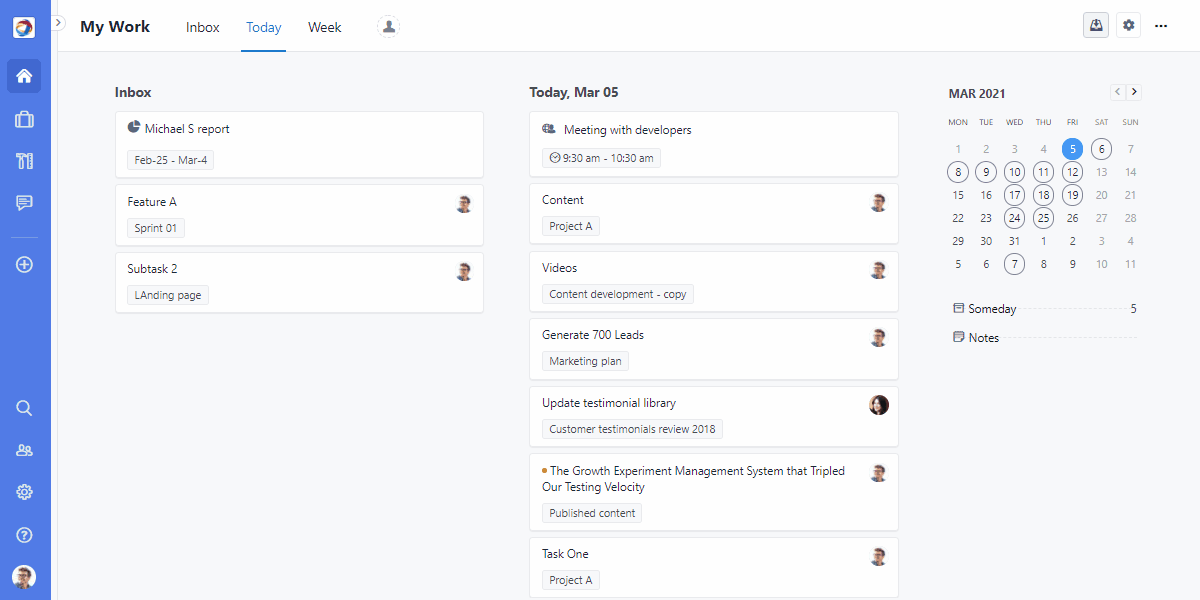Open the Projects briefcase icon in the sidebar

pos(24,120)
